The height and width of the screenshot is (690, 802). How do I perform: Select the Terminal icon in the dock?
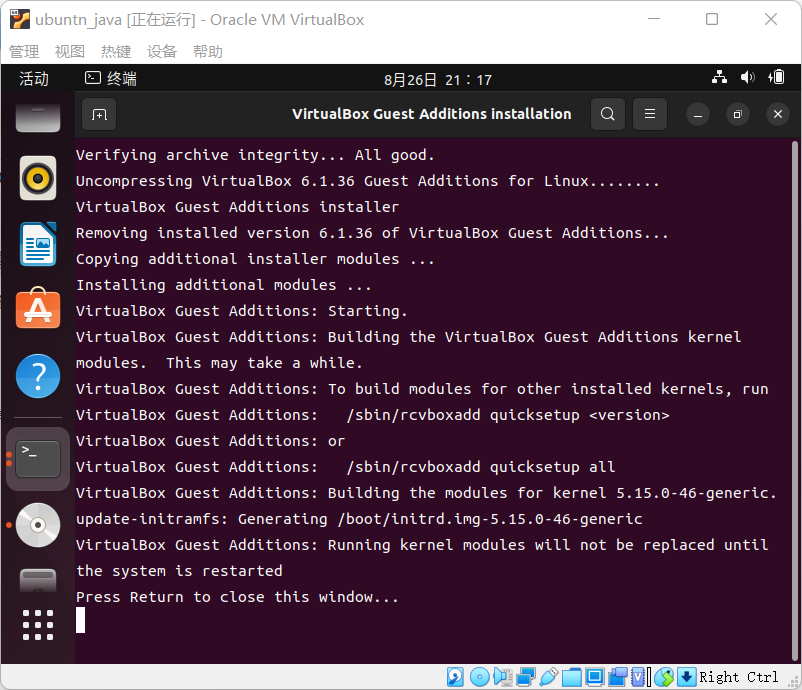(x=38, y=459)
